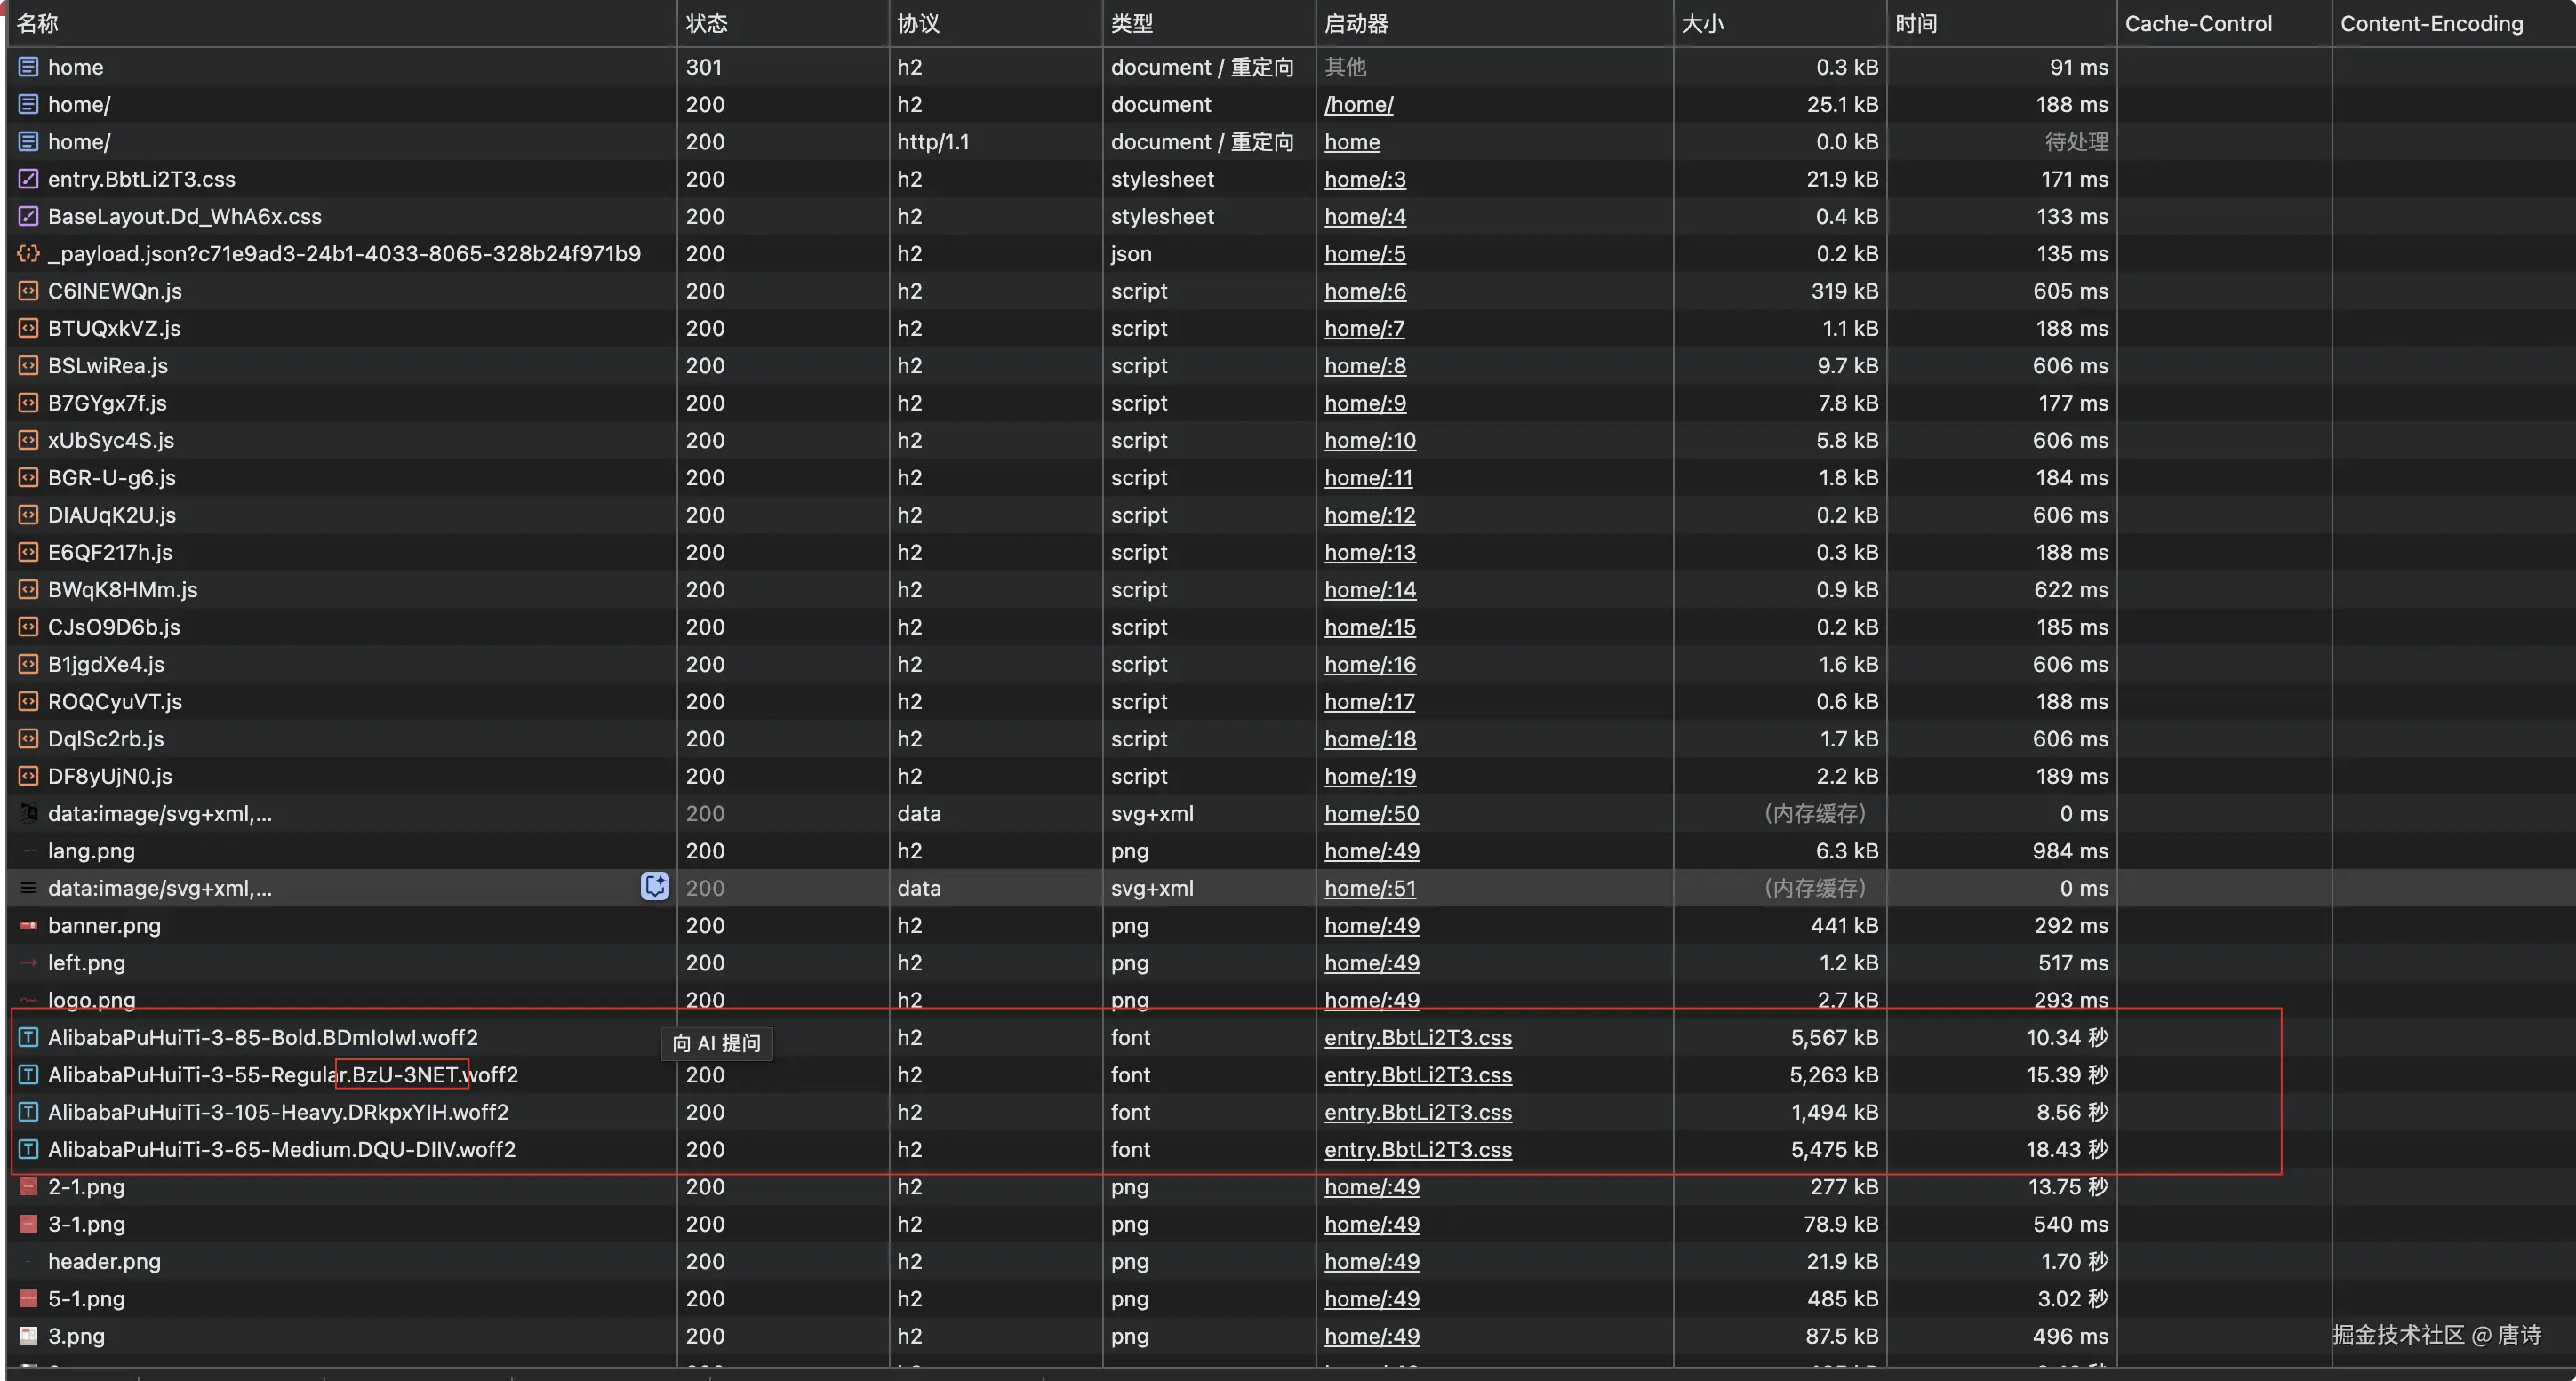This screenshot has width=2576, height=1381.
Task: Click the 3.png preview thumbnail
Action: pyautogui.click(x=28, y=1336)
